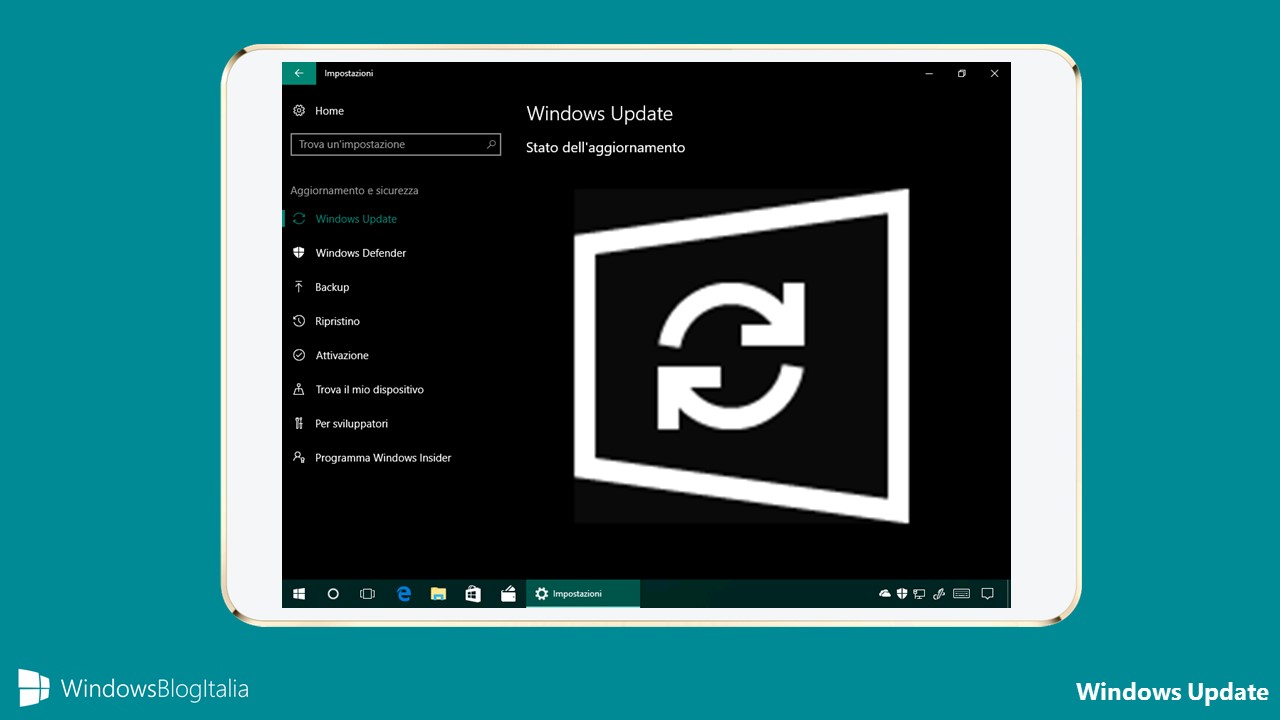
Task: Open the Store from the taskbar
Action: click(x=473, y=594)
